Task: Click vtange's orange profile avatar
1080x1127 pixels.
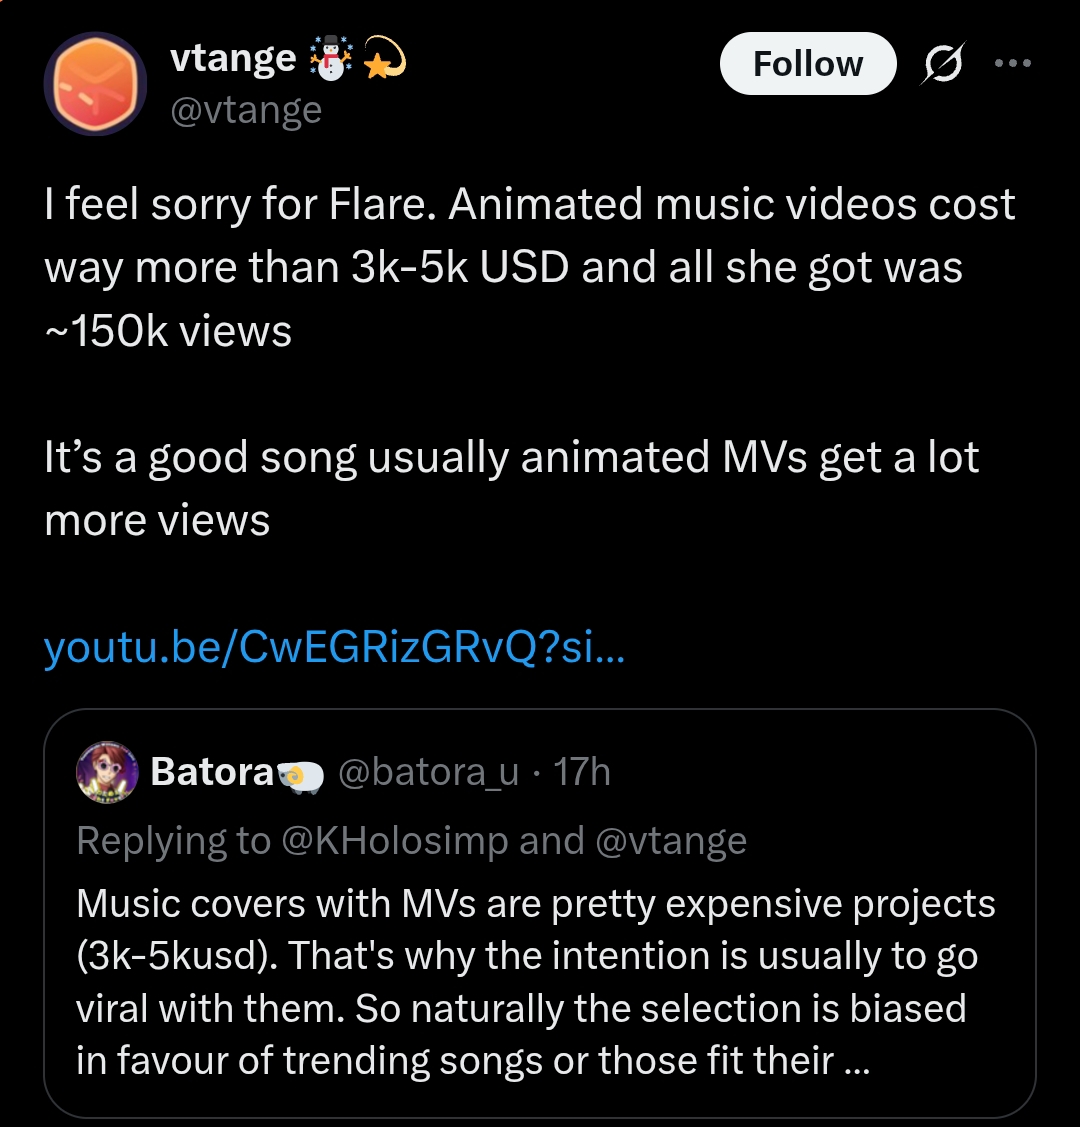Action: [95, 84]
